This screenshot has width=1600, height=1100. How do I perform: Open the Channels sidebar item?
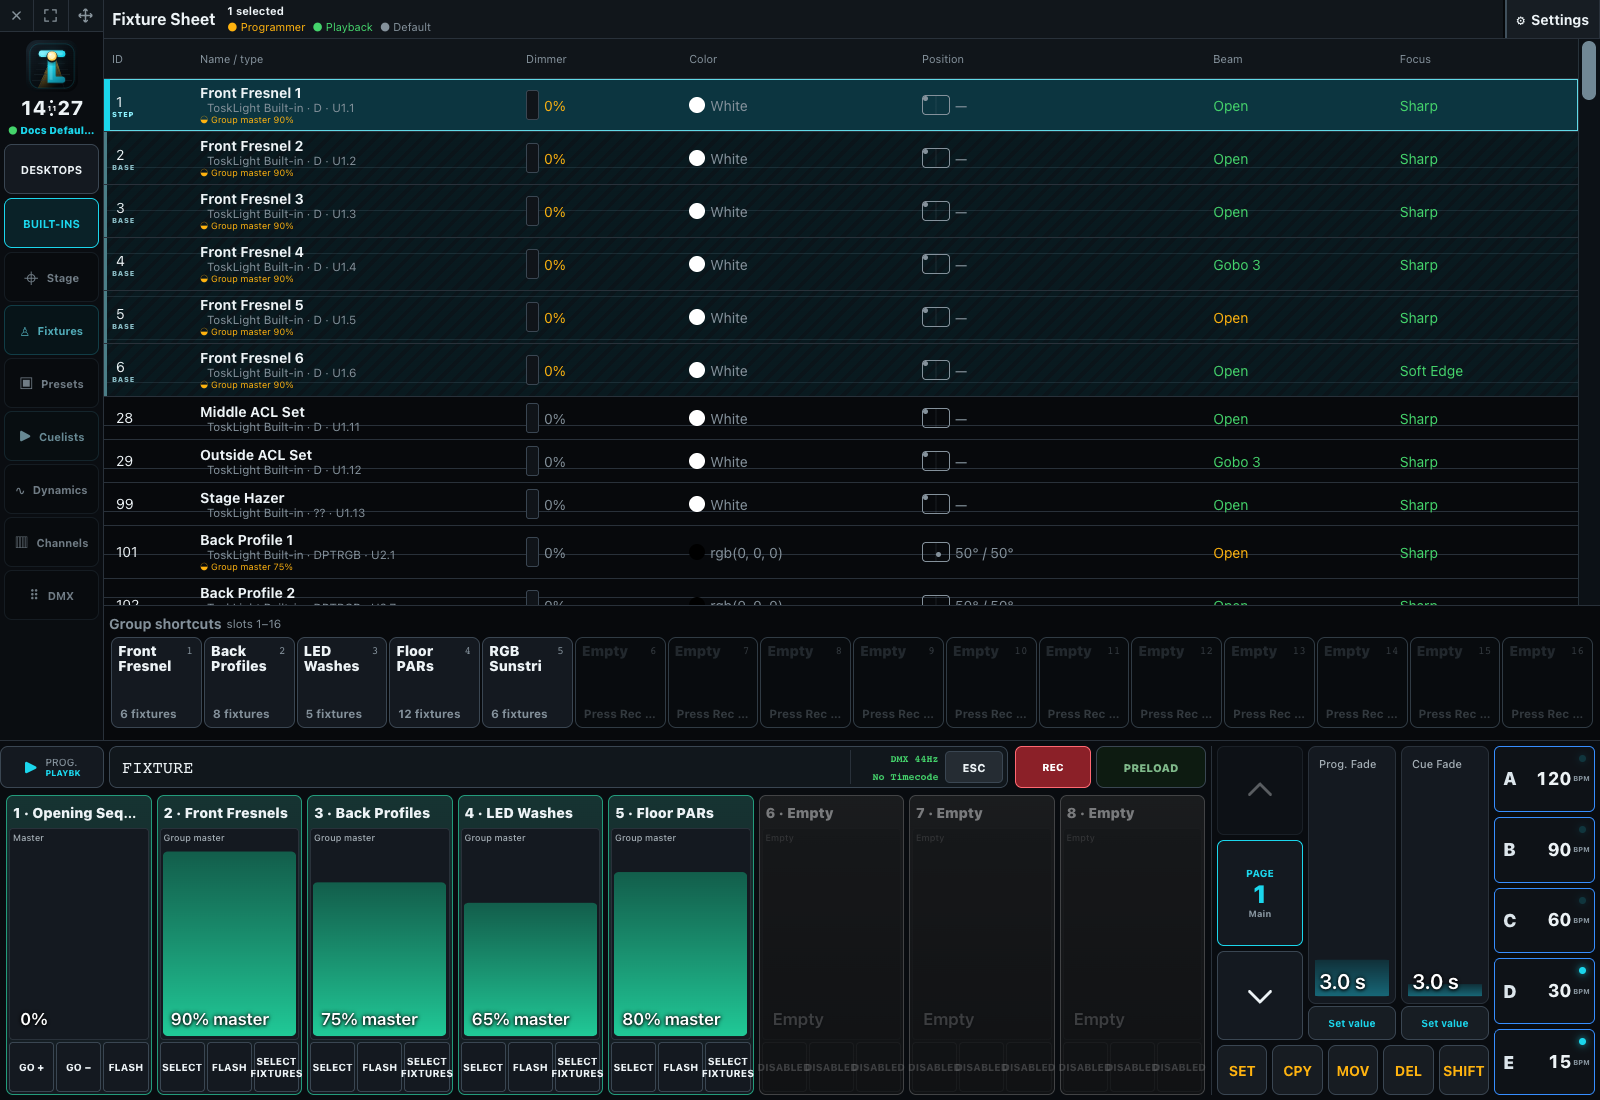52,543
